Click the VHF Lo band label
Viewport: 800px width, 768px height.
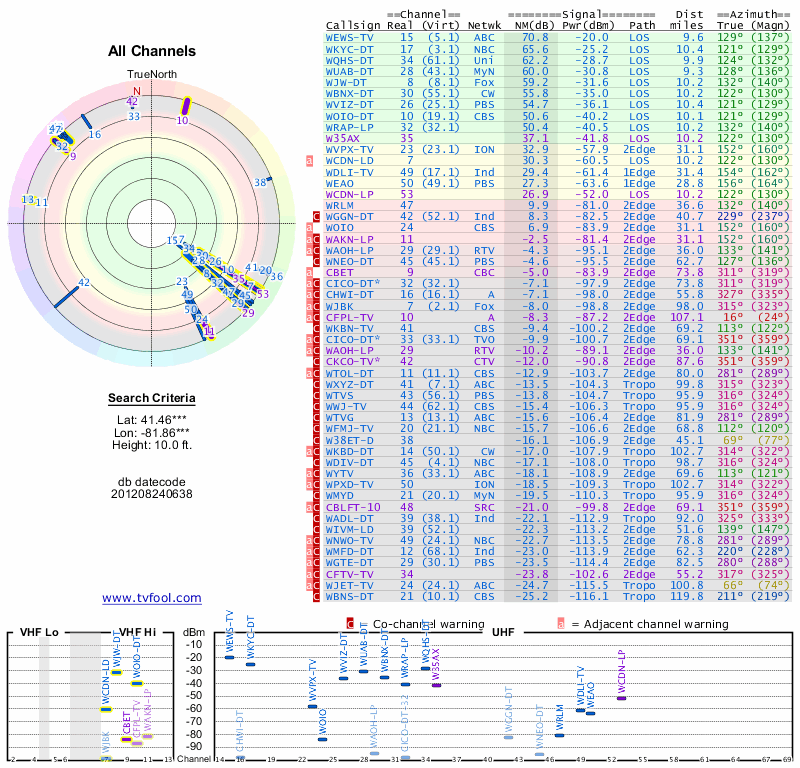pos(39,632)
